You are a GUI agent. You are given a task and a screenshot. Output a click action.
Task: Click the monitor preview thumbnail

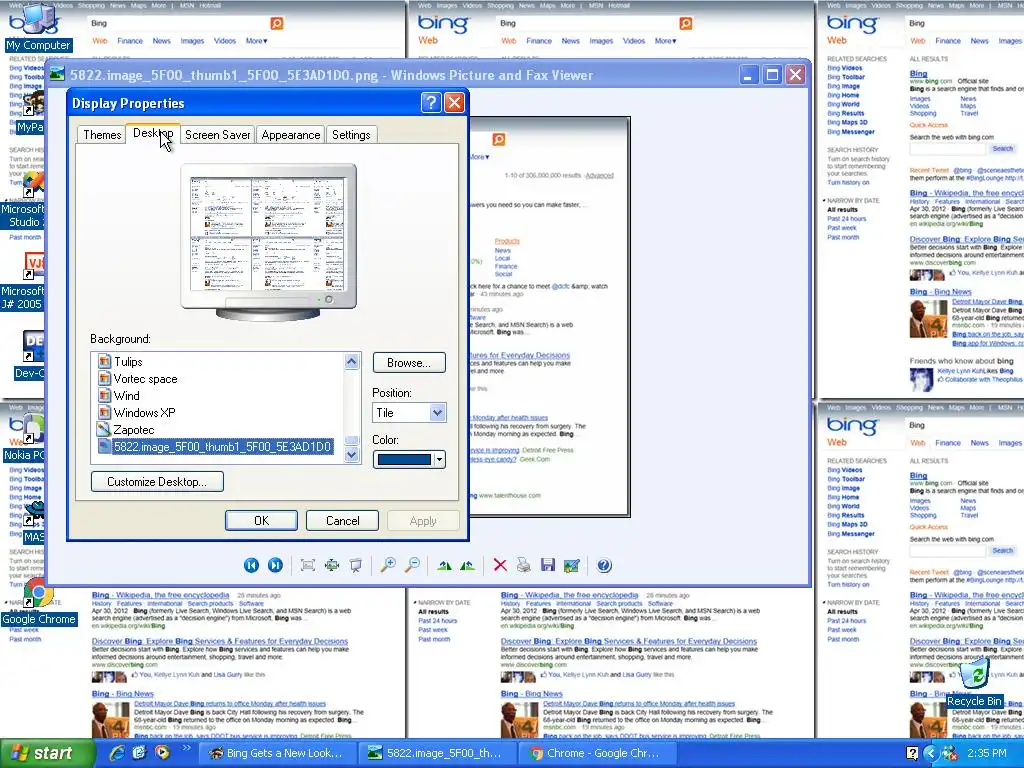[x=268, y=234]
